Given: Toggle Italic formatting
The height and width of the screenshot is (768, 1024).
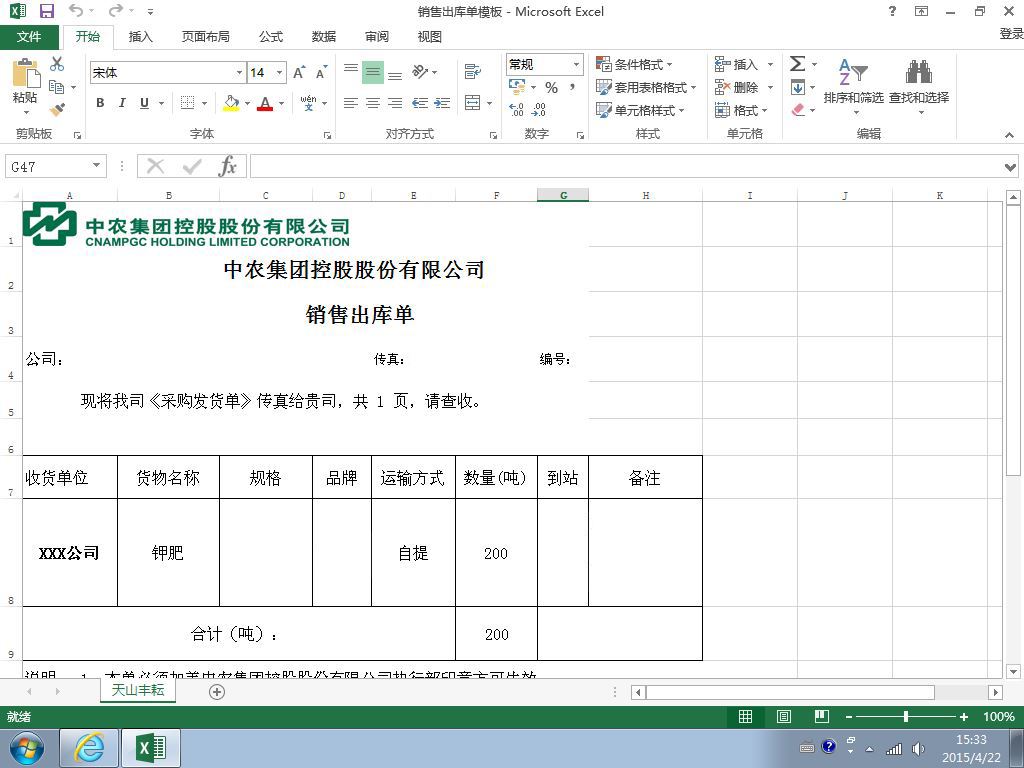Looking at the screenshot, I should pos(122,103).
